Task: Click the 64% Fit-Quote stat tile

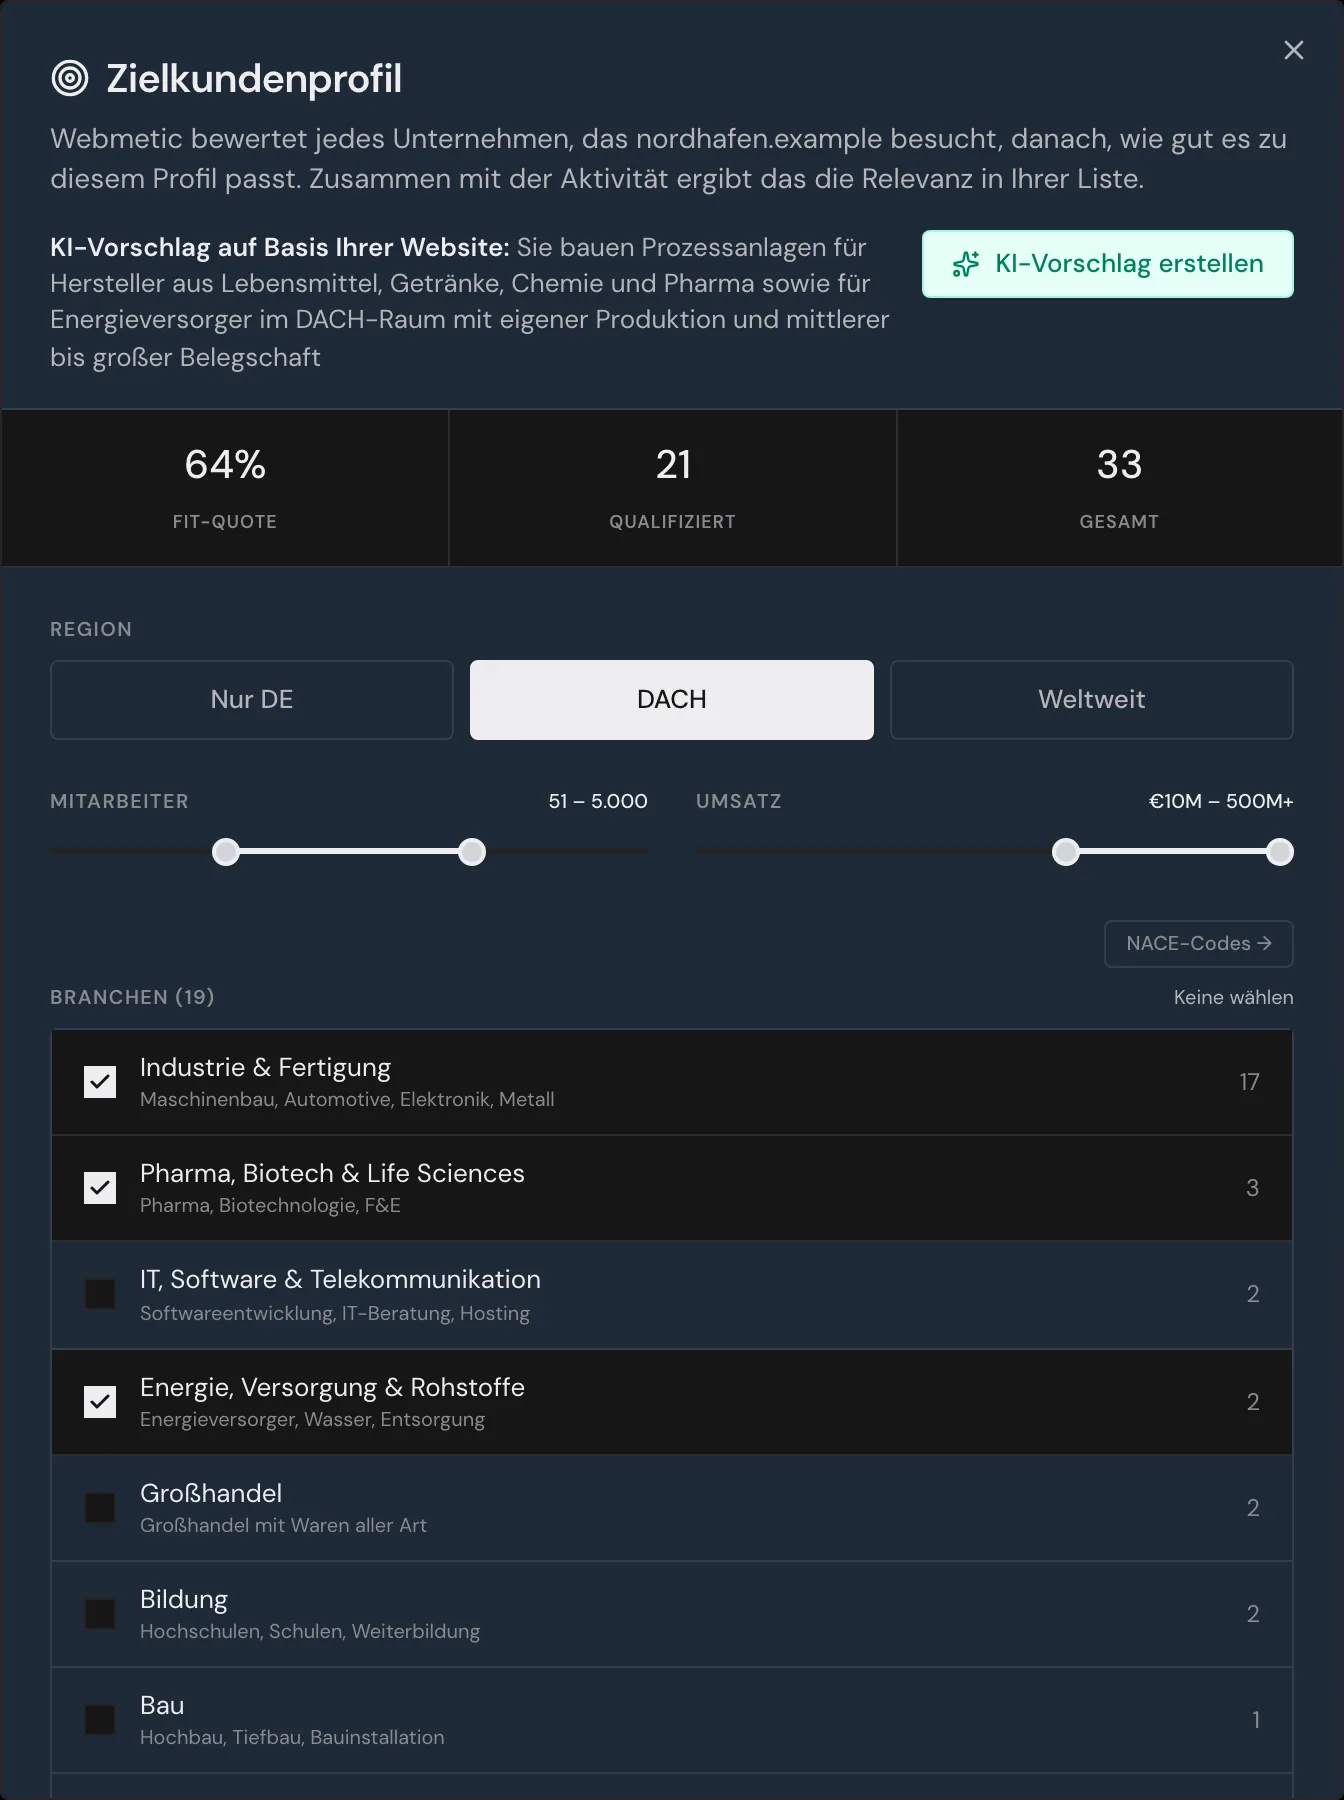Action: tap(225, 488)
